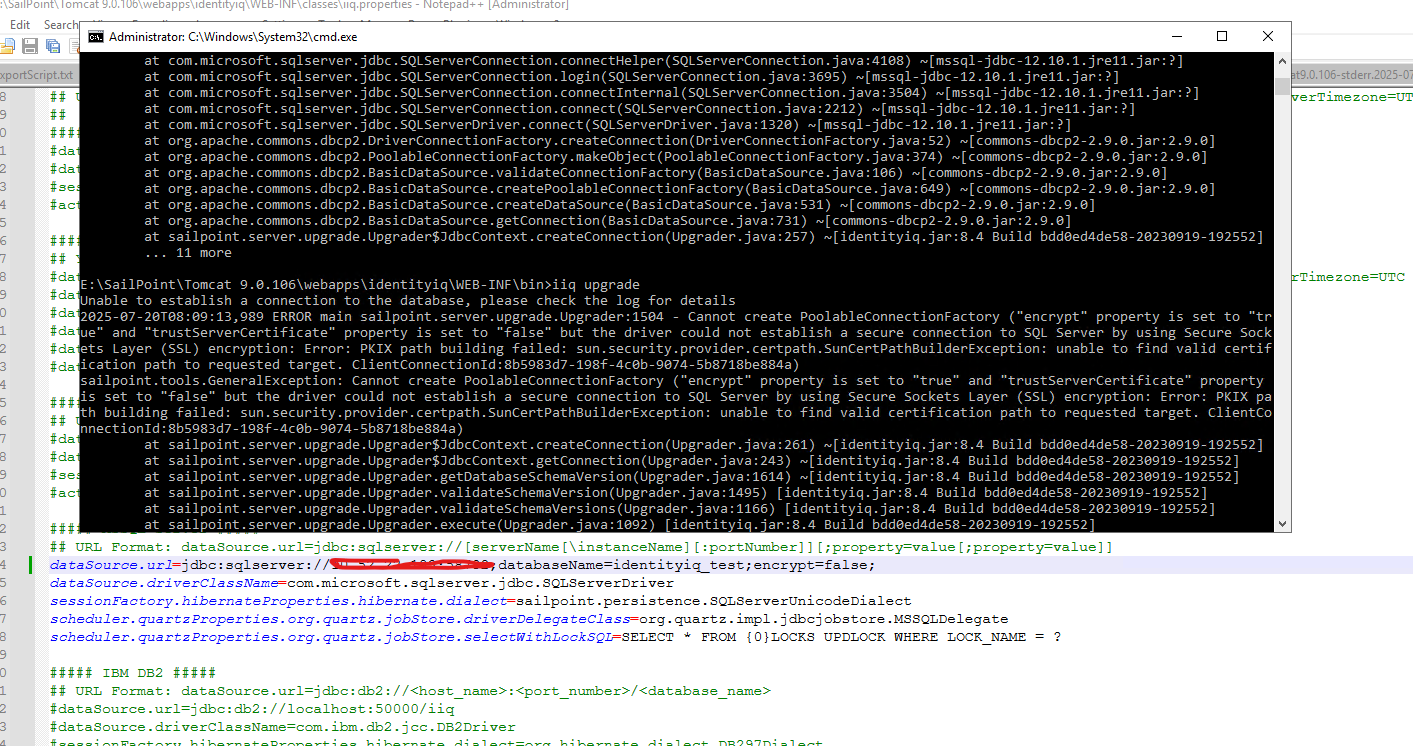Click the '... 11 more' line in cmd
This screenshot has height=746, width=1413.
click(188, 253)
